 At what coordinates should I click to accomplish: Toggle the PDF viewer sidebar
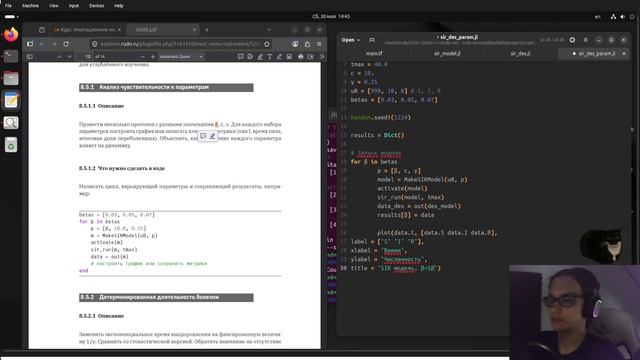click(30, 57)
